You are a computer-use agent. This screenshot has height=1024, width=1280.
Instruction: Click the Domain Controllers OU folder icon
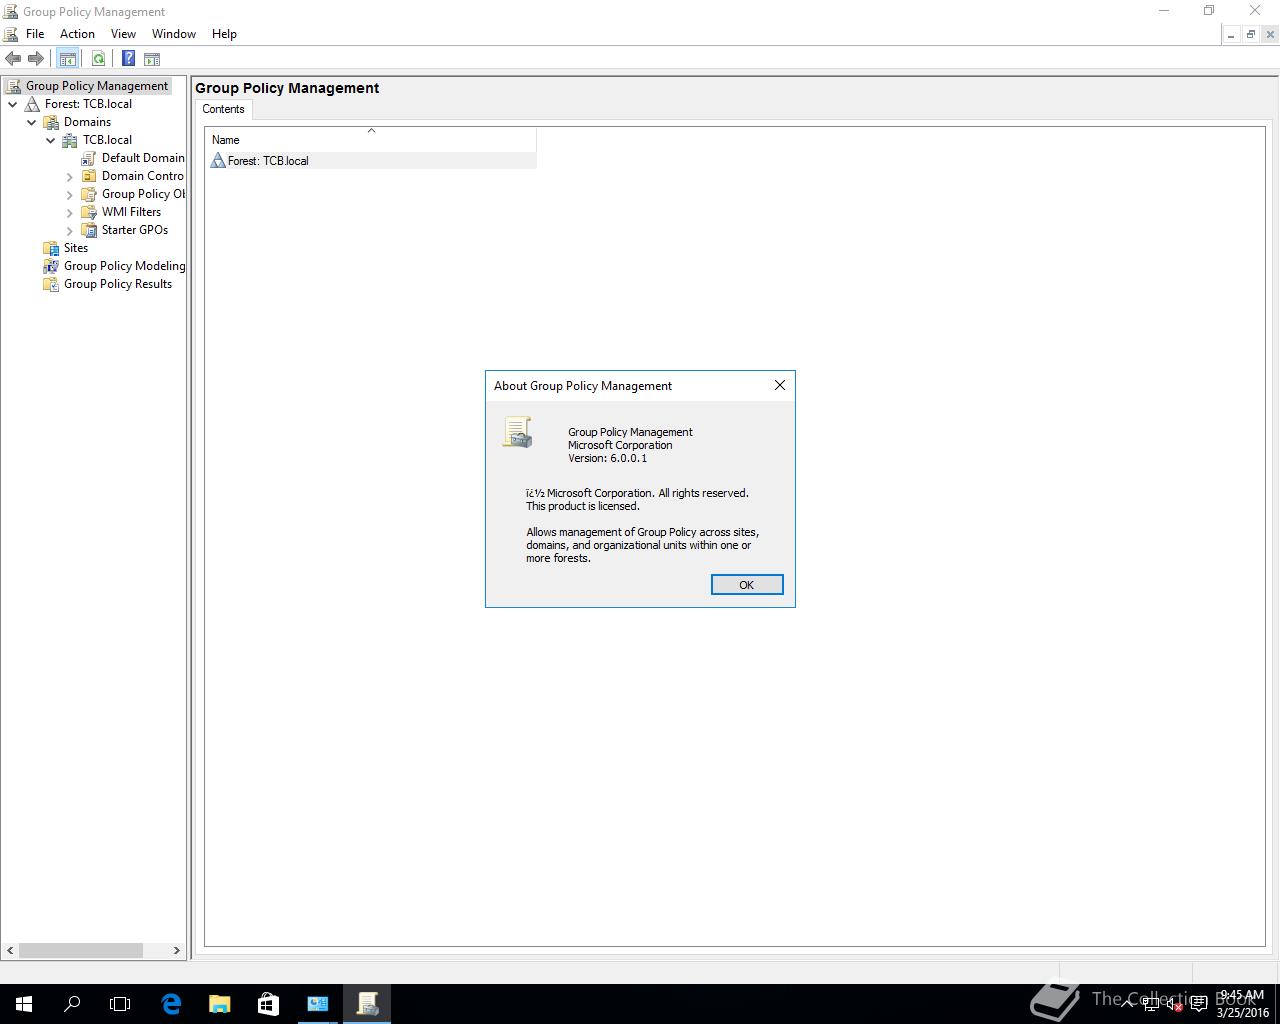89,176
